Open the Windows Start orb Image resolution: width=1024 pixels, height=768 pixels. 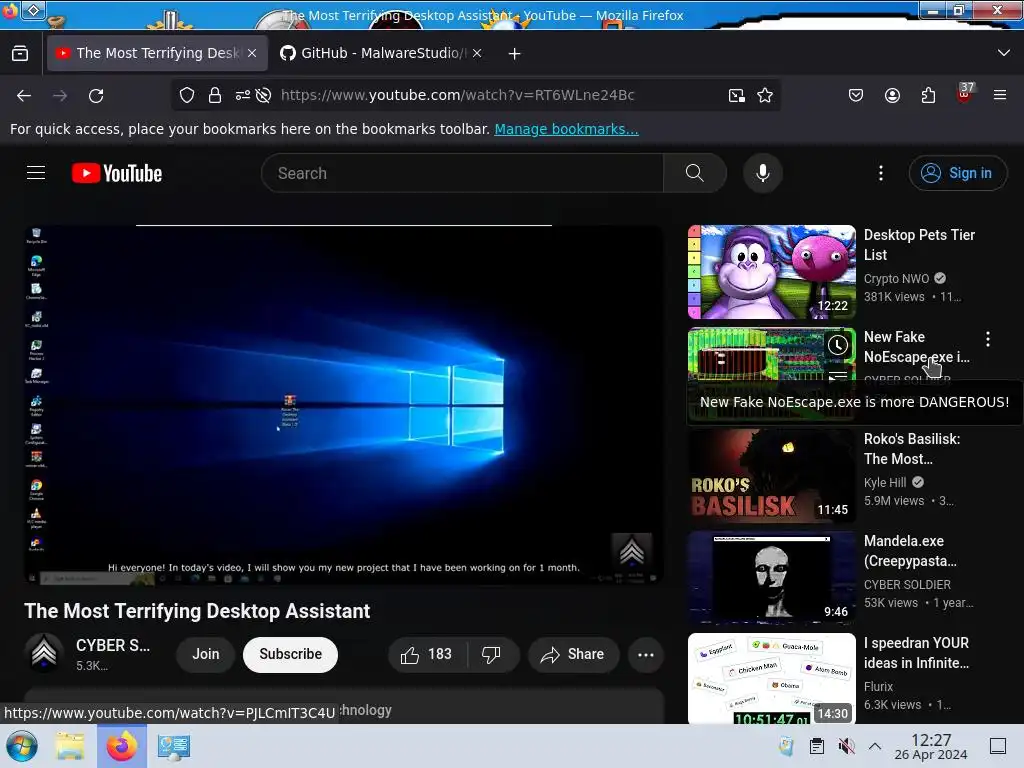(22, 746)
